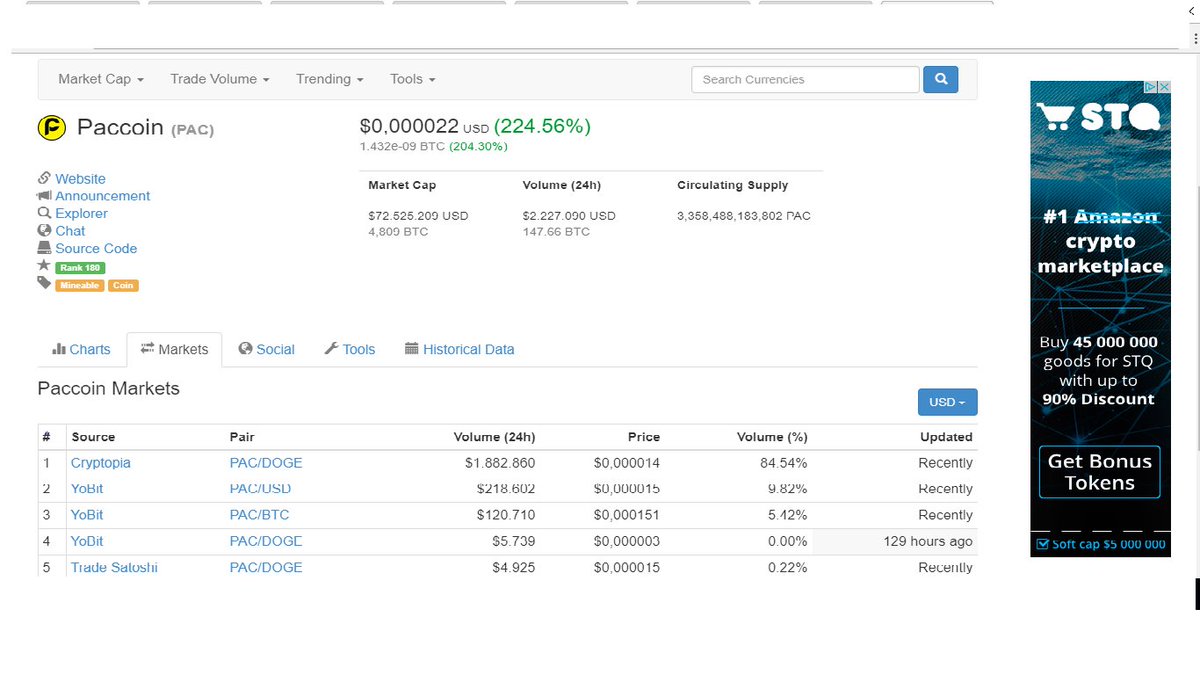
Task: Sort by the Price column header
Action: (x=644, y=437)
